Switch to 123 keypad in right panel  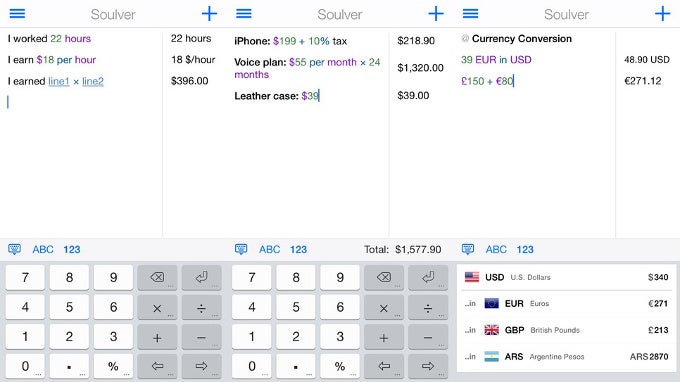coord(525,249)
